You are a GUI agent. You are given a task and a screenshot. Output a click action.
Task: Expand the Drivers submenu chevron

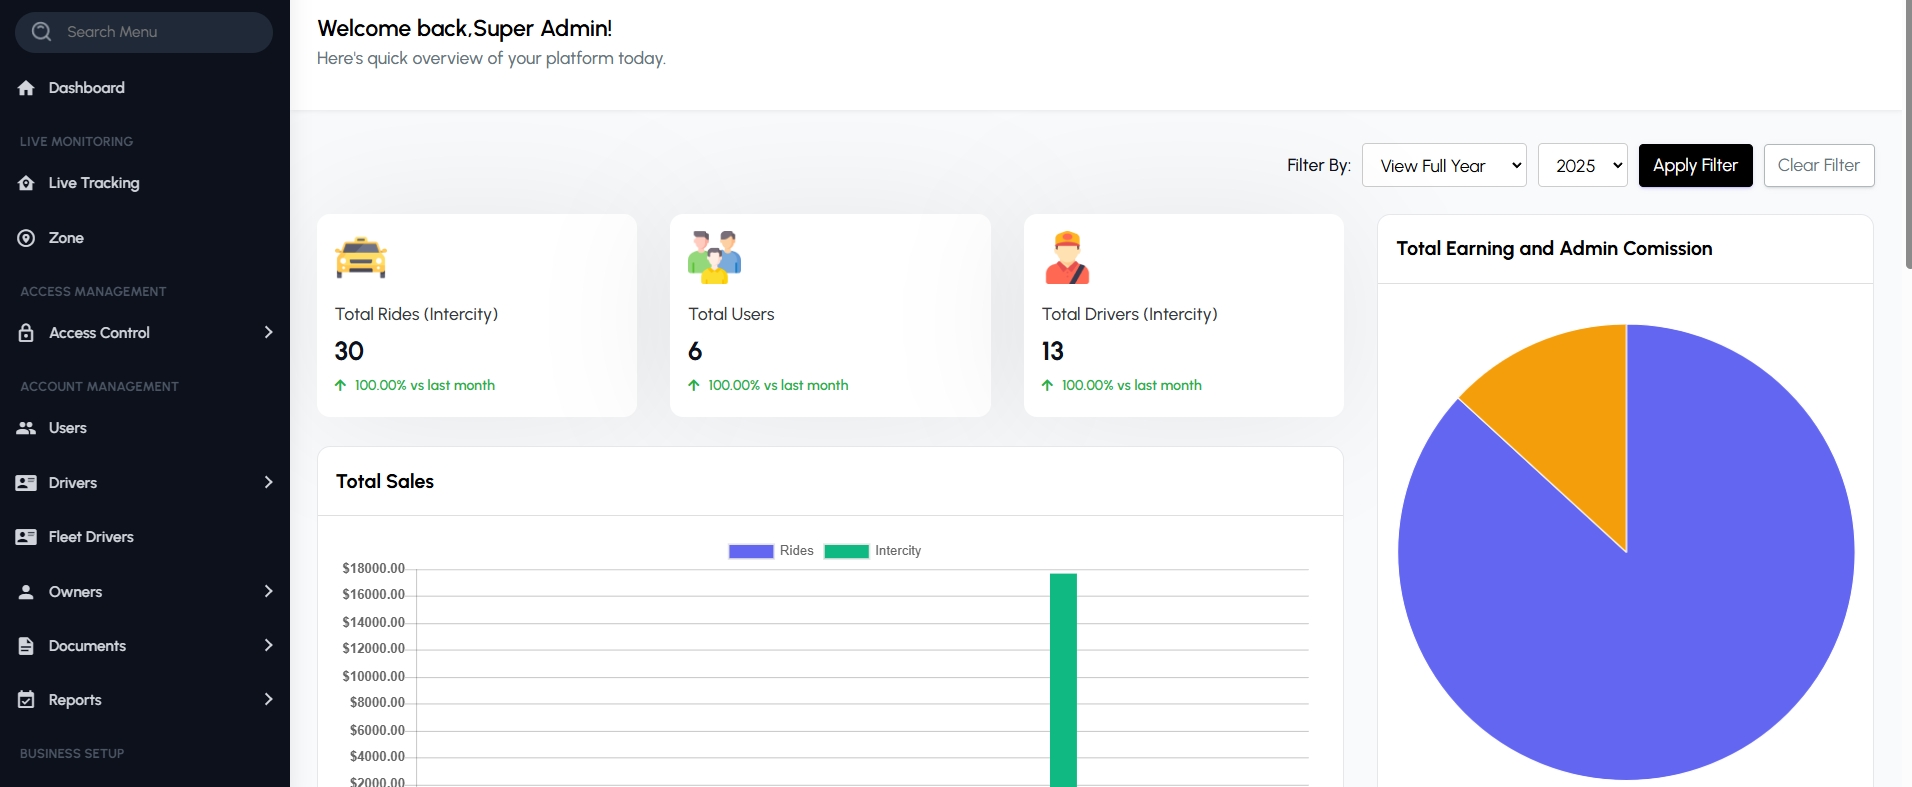[x=268, y=482]
